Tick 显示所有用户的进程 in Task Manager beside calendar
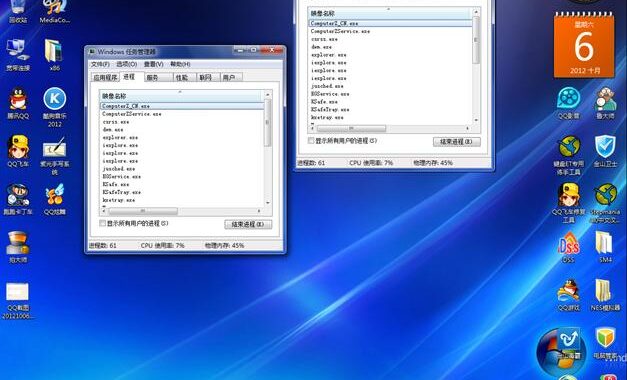The height and width of the screenshot is (380, 627). 311,140
